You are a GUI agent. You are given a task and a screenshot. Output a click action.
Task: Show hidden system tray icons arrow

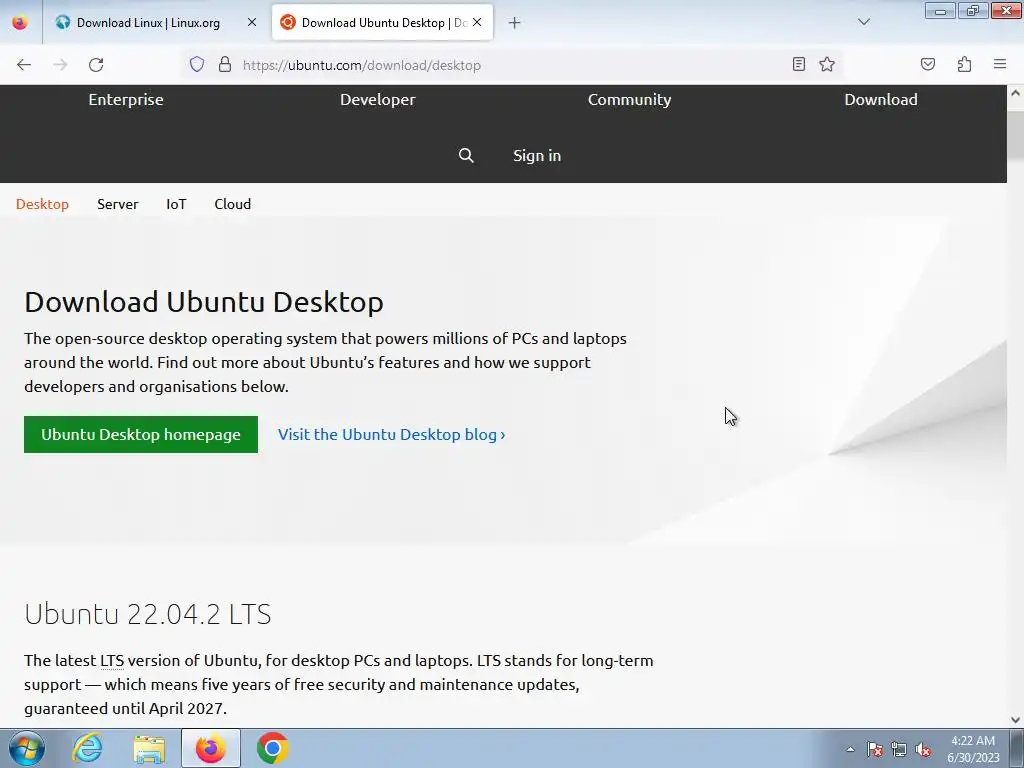click(850, 749)
